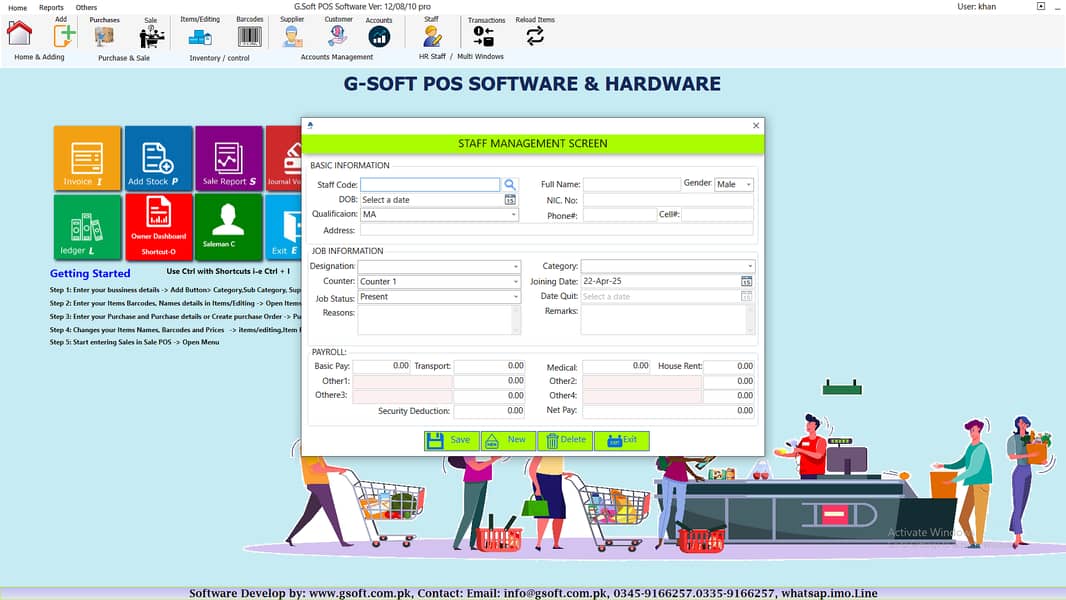Open the Home house icon
Screen dimensions: 1066x600
[19, 33]
